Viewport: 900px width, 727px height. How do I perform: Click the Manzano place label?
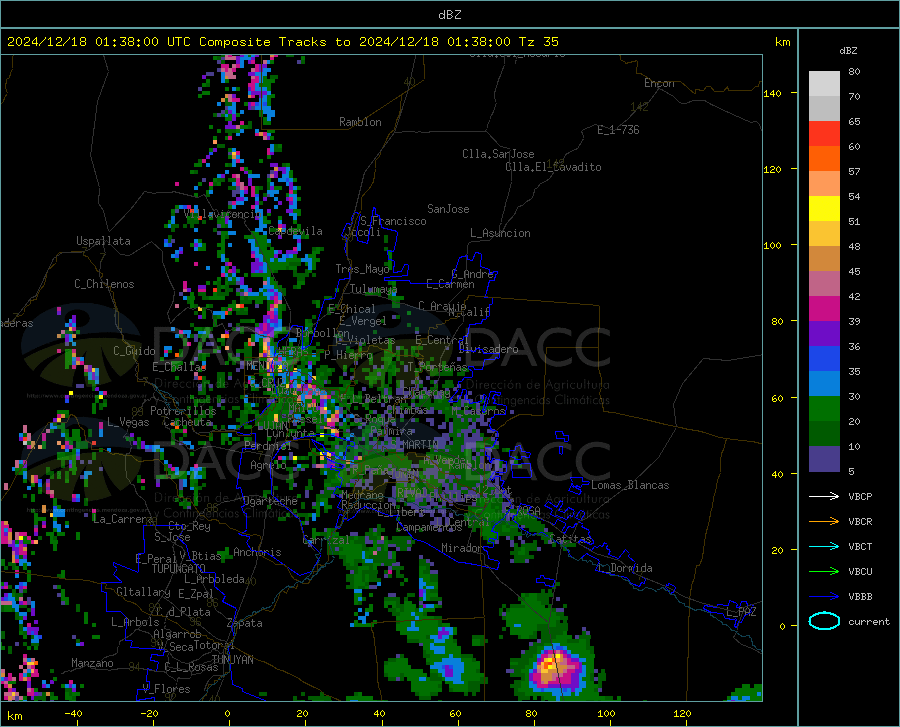(92, 663)
